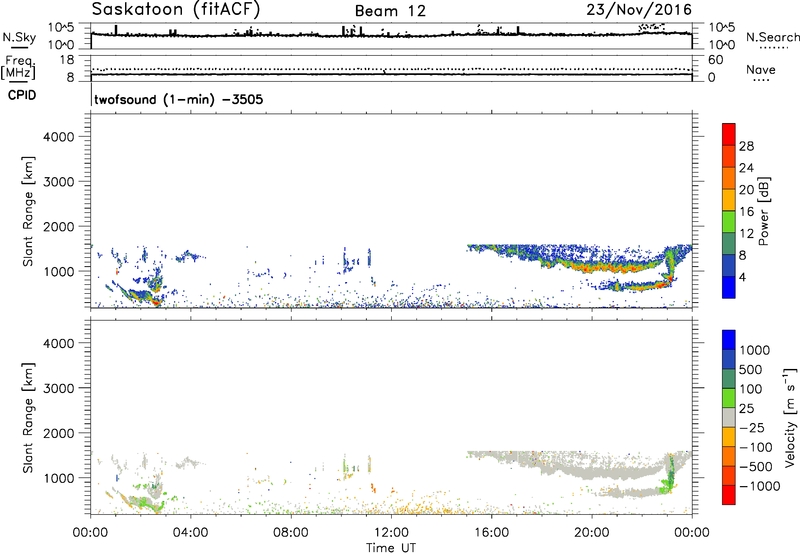Select the 'N.Search' legend label

click(x=772, y=37)
